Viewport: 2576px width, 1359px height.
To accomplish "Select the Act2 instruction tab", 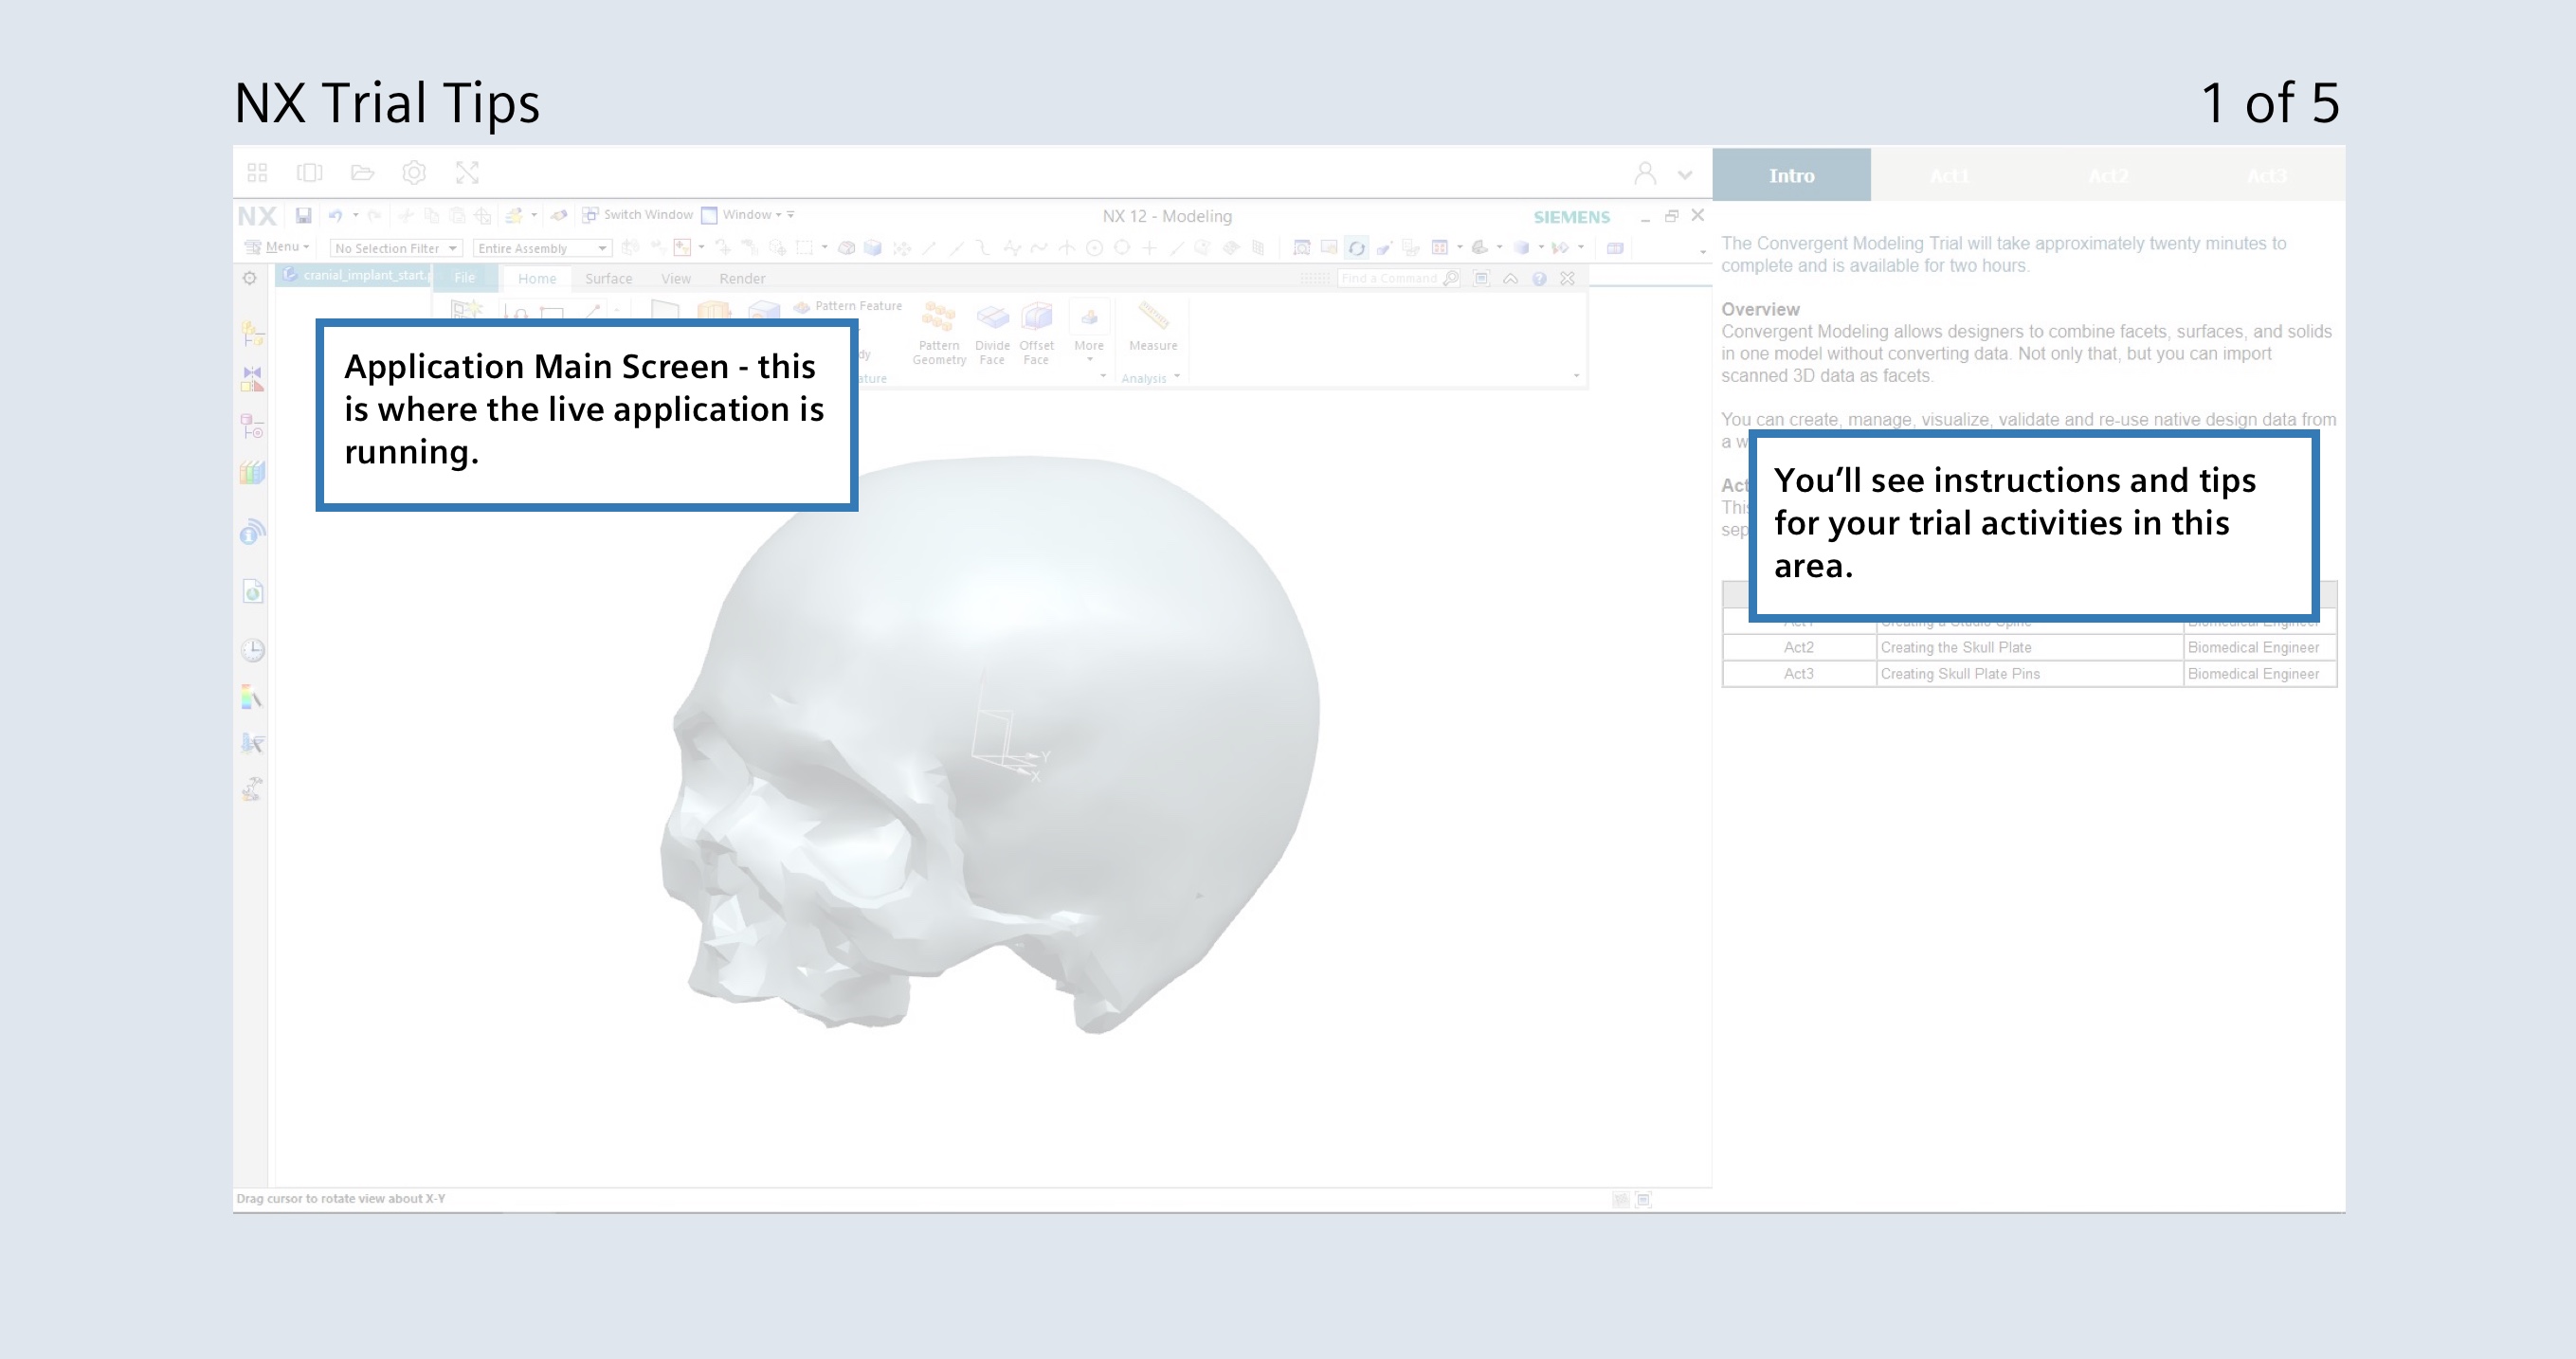I will [x=2108, y=175].
